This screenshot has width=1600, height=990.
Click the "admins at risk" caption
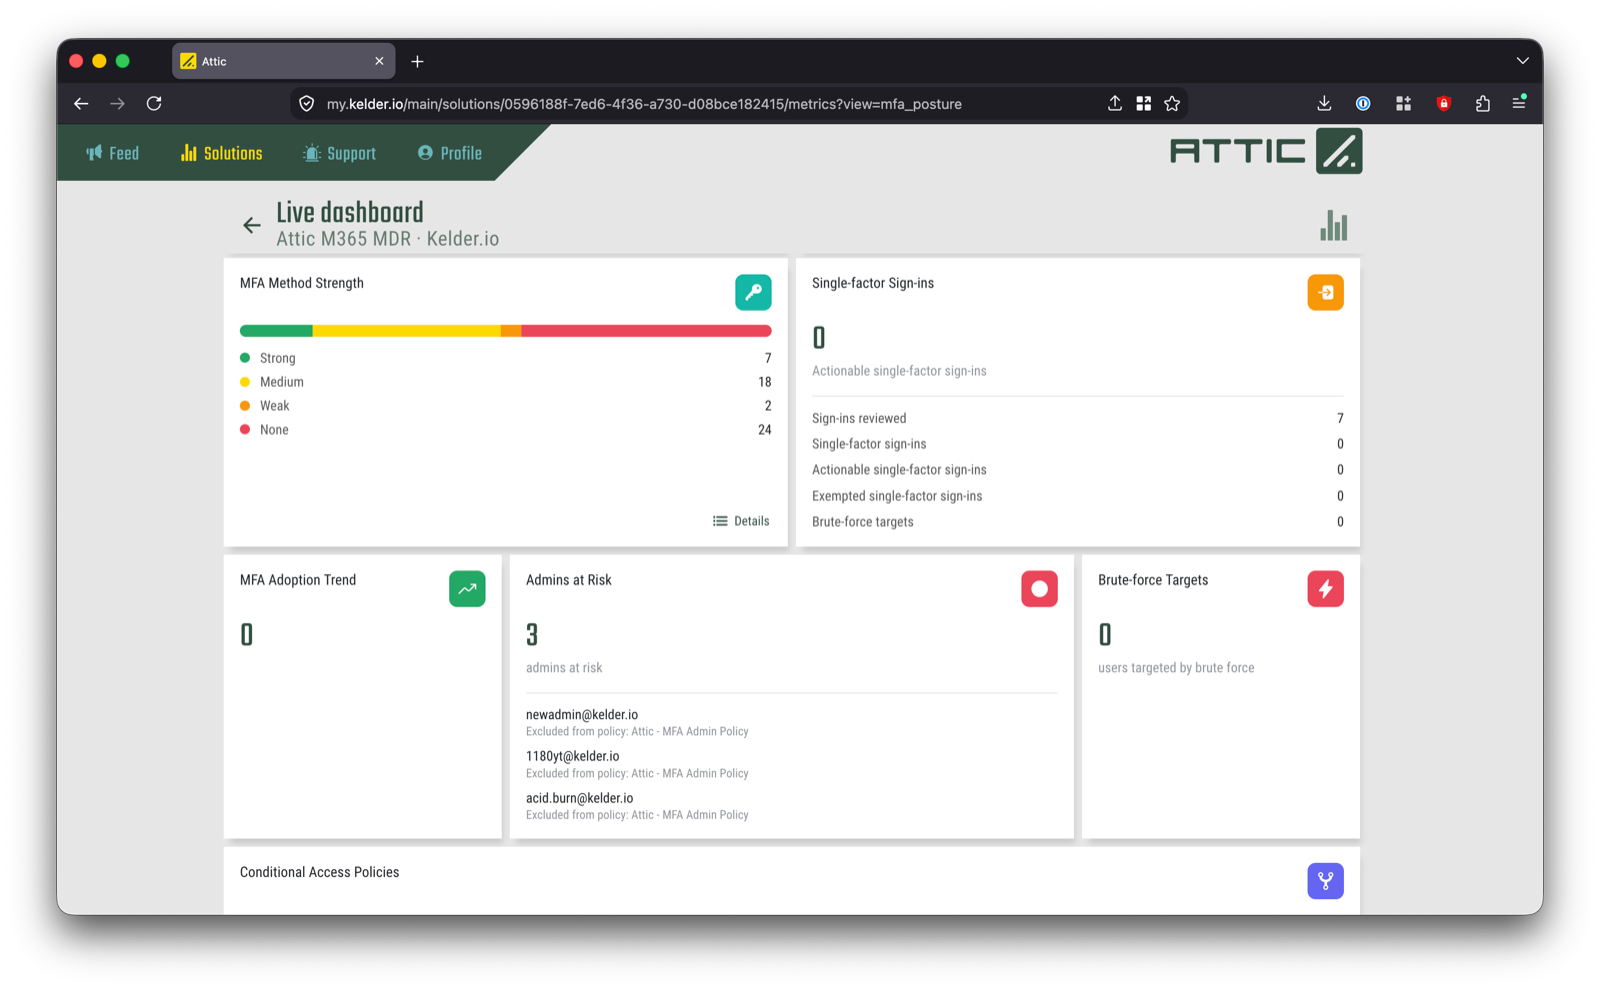tap(564, 668)
